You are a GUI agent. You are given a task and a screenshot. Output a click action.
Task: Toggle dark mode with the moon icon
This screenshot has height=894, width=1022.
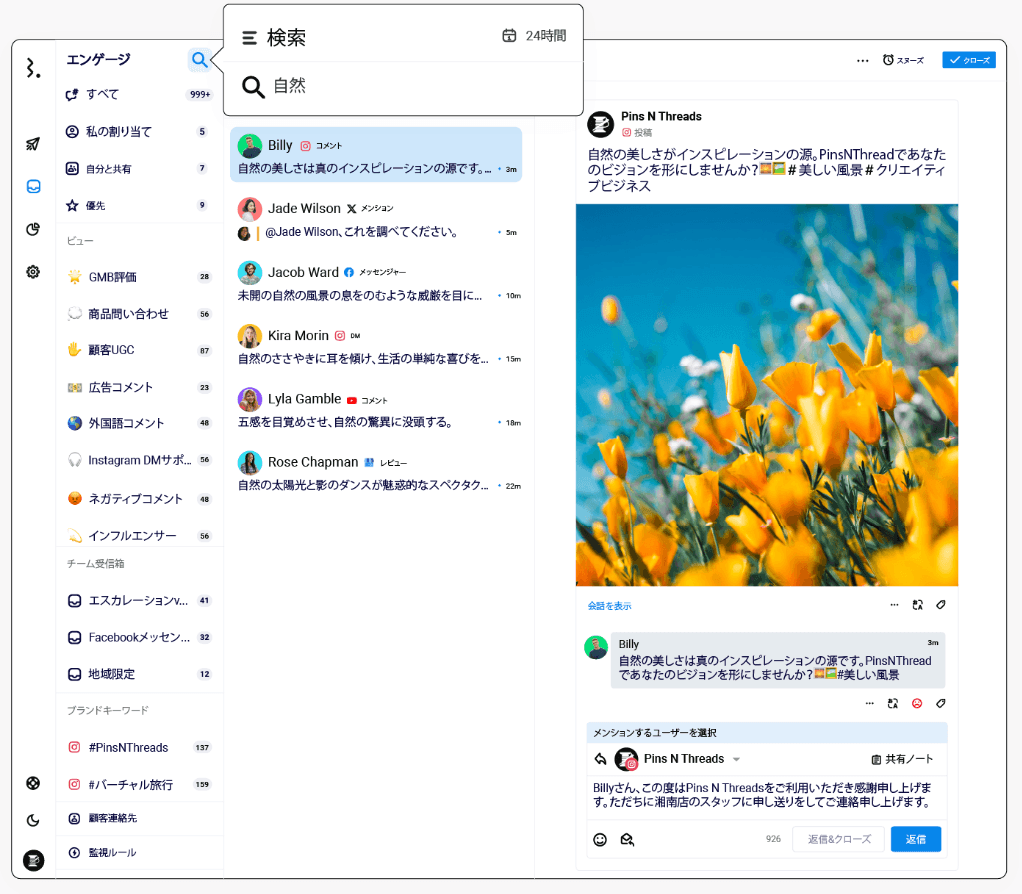(33, 821)
